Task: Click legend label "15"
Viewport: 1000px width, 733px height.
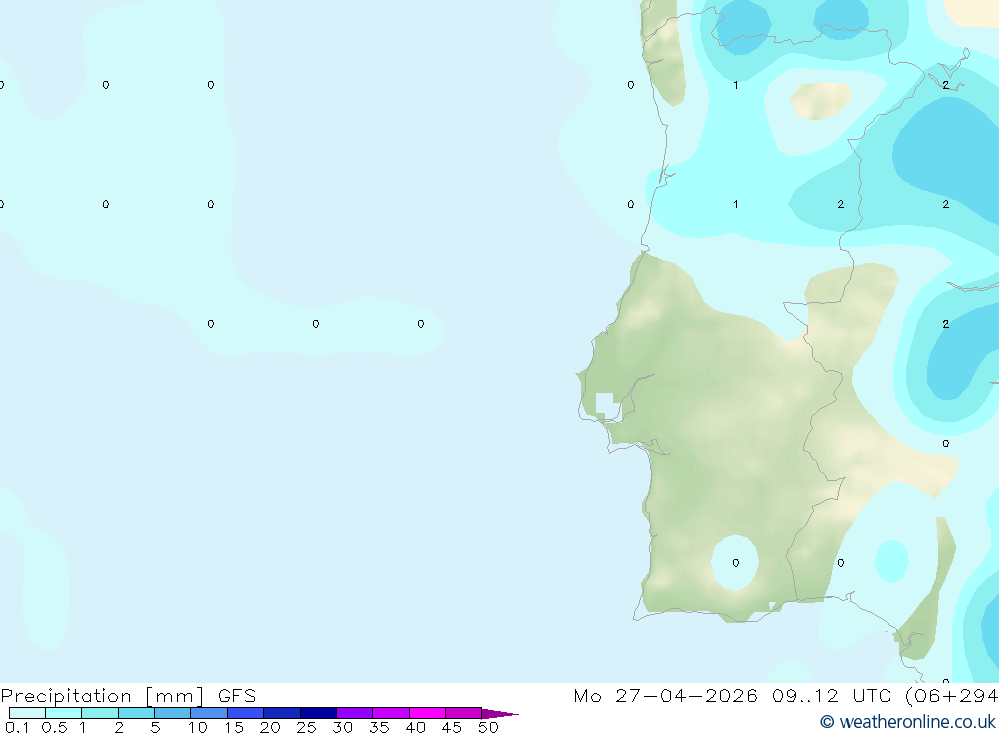Action: (x=234, y=727)
